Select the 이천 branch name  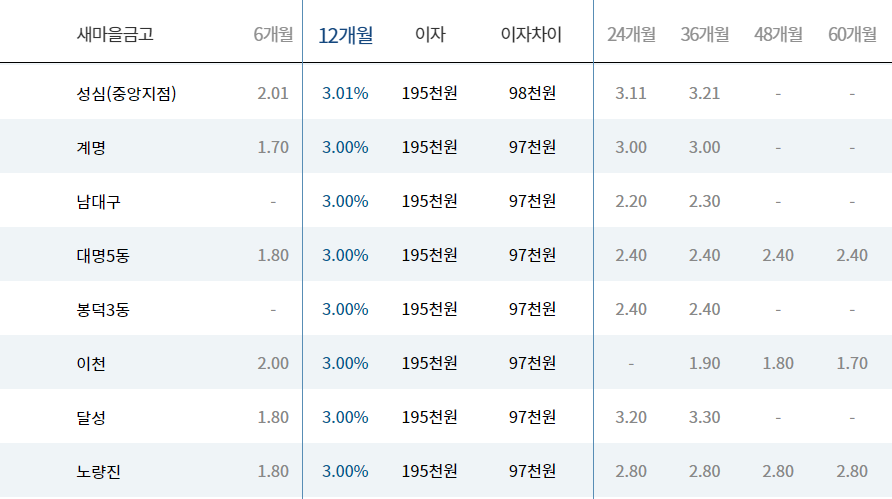90,363
